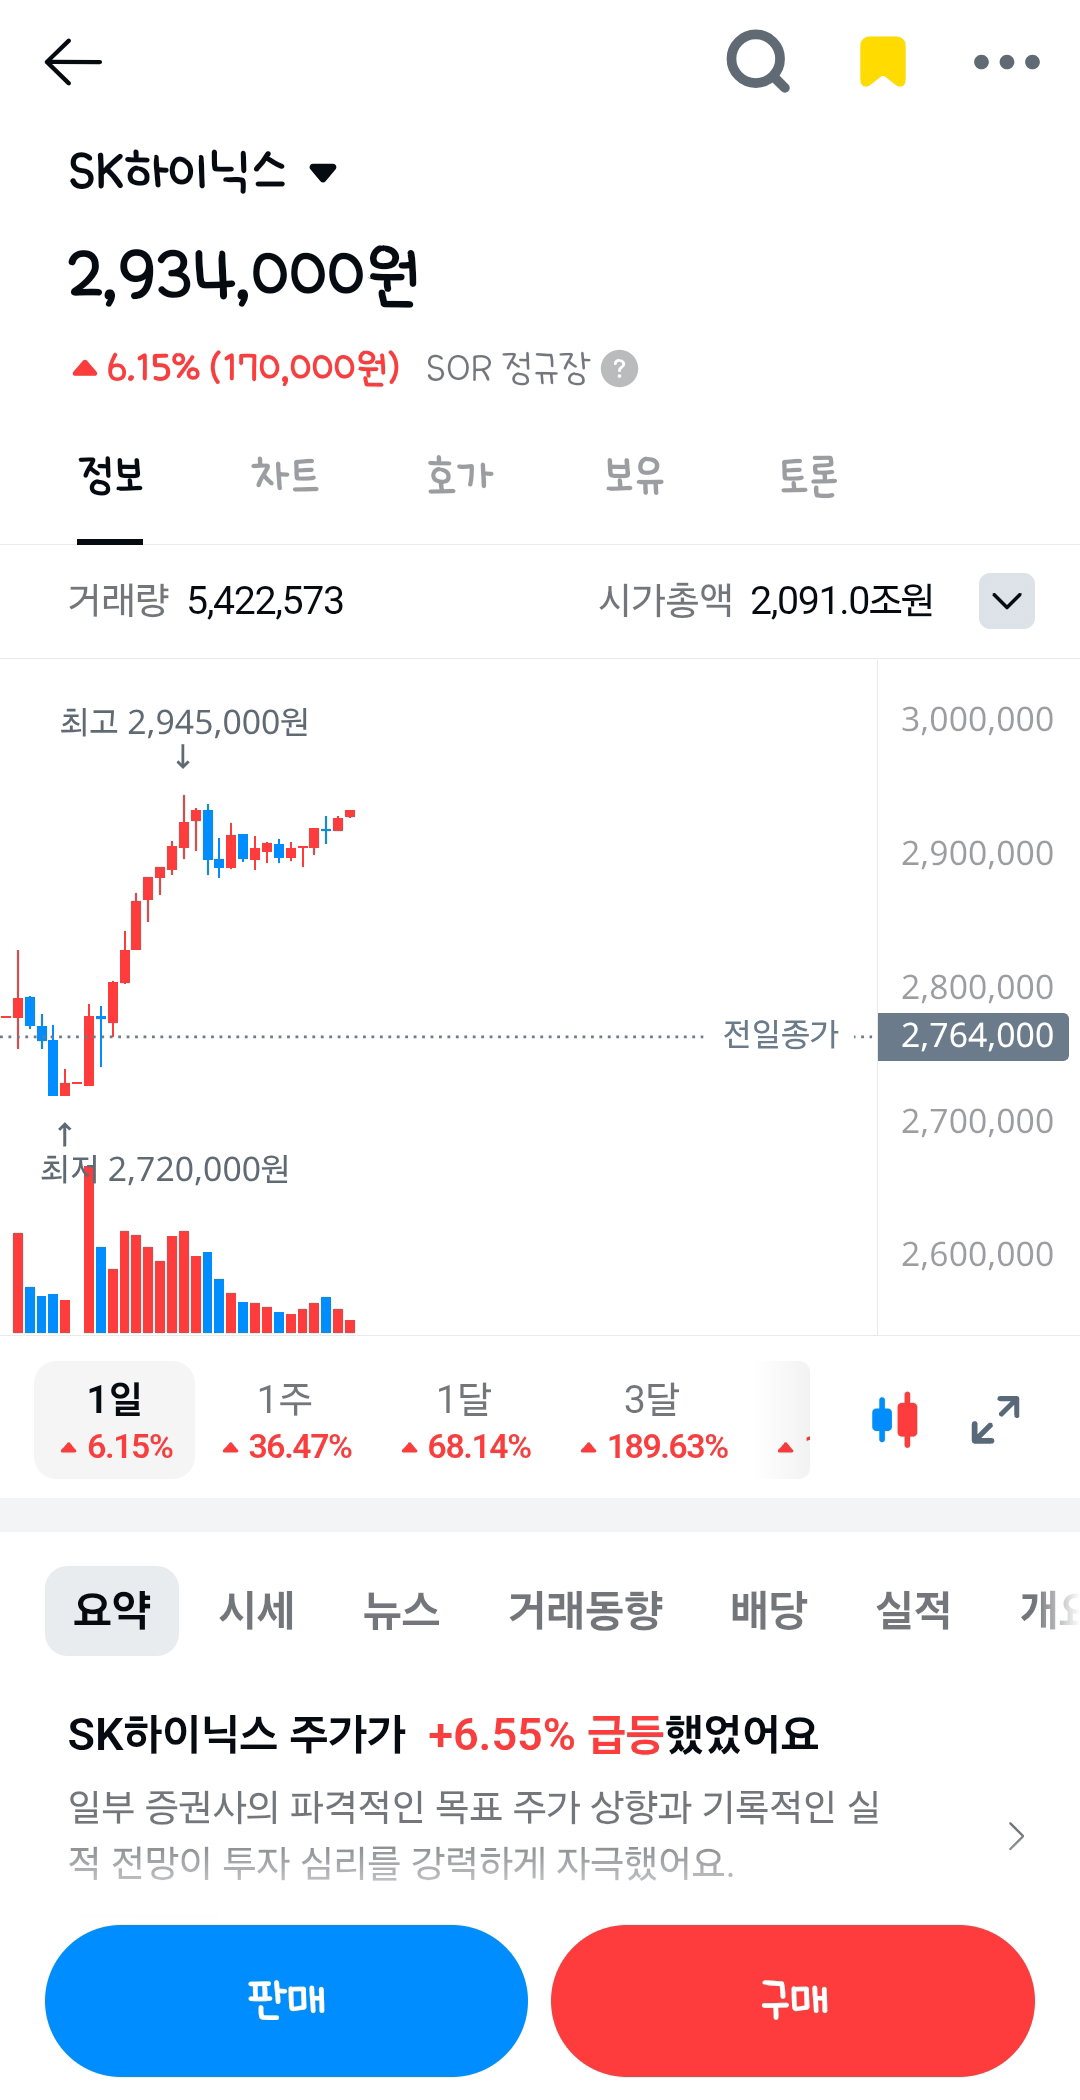This screenshot has height=2100, width=1080.
Task: Open the search magnifier icon
Action: tap(758, 62)
